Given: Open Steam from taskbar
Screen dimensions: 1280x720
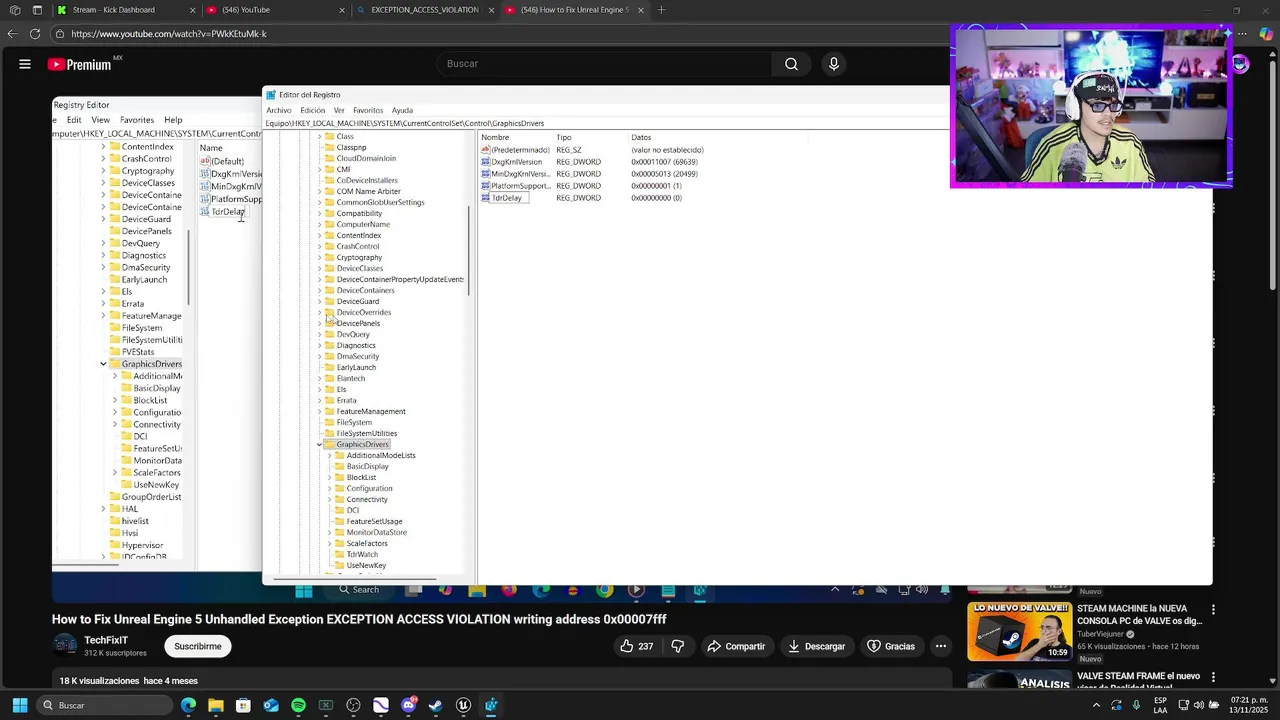Looking at the screenshot, I should pyautogui.click(x=435, y=705).
